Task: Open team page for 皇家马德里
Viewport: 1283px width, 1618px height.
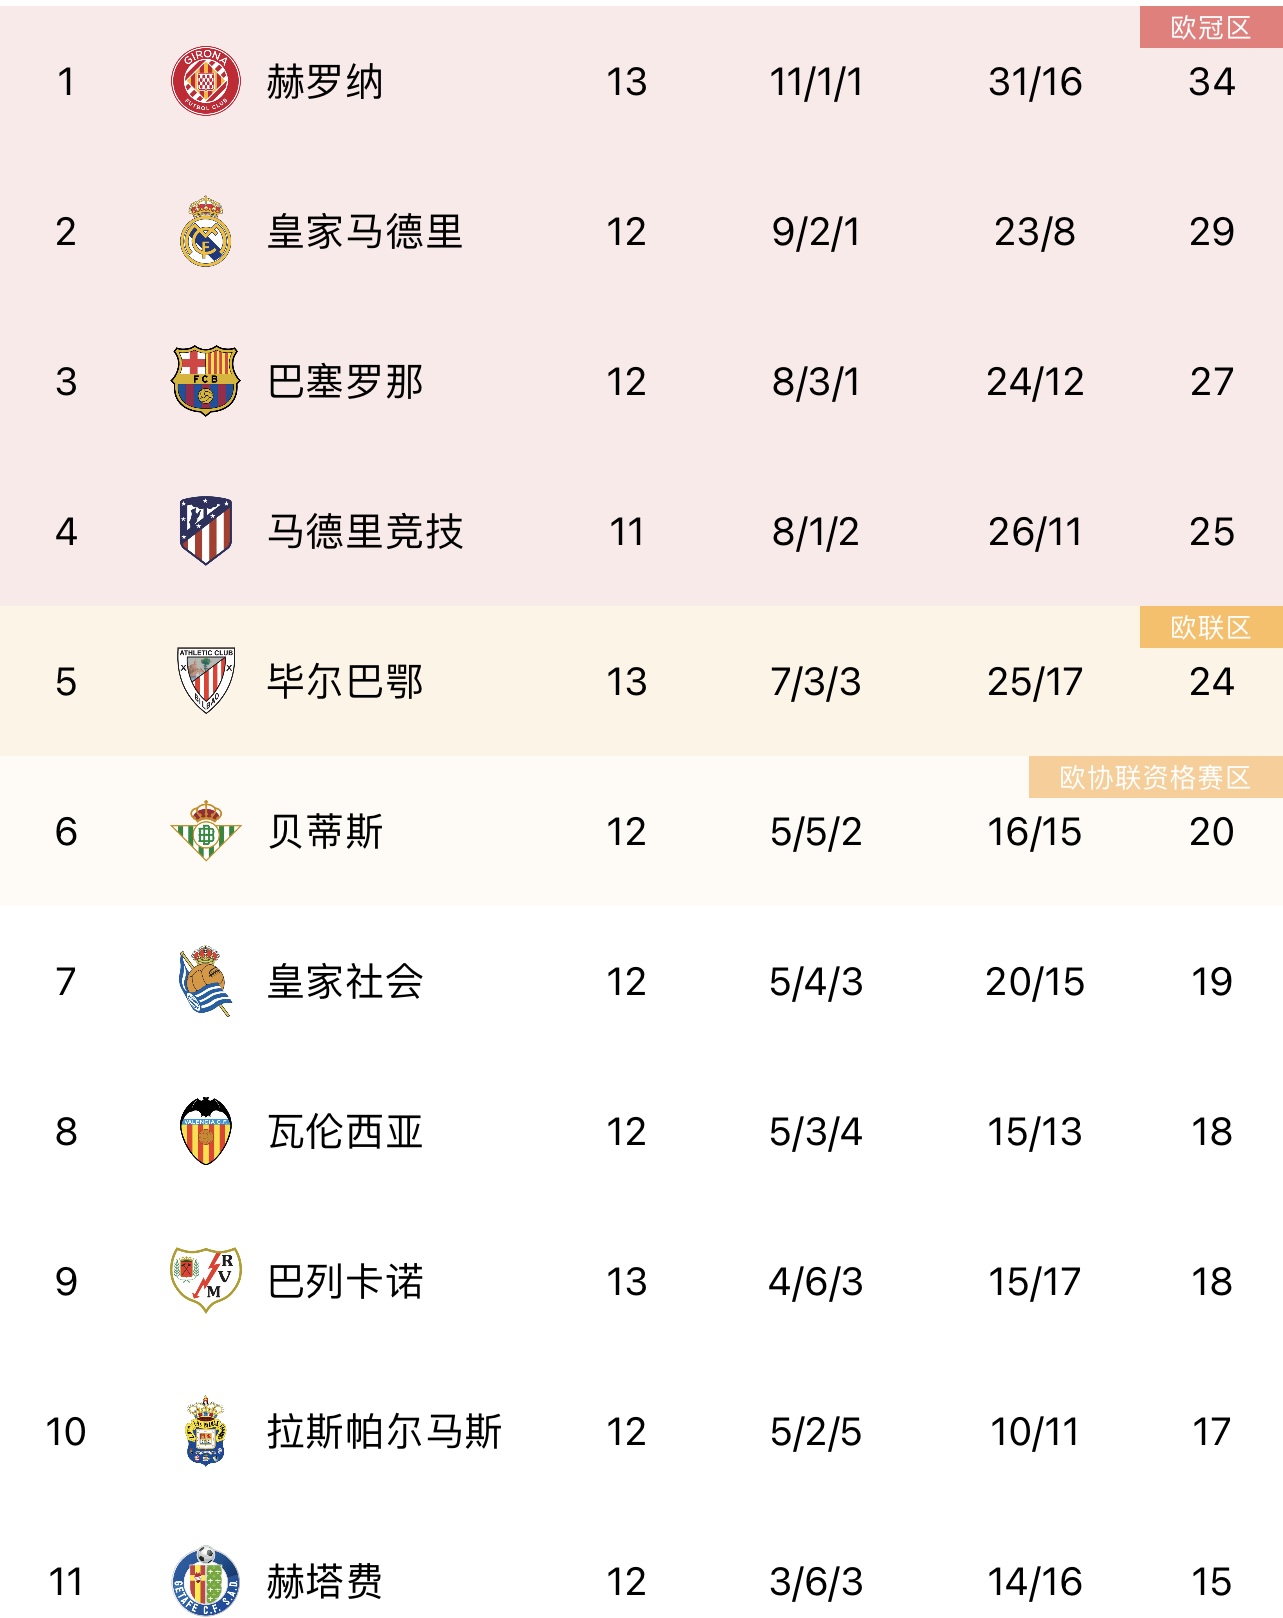Action: click(x=365, y=232)
